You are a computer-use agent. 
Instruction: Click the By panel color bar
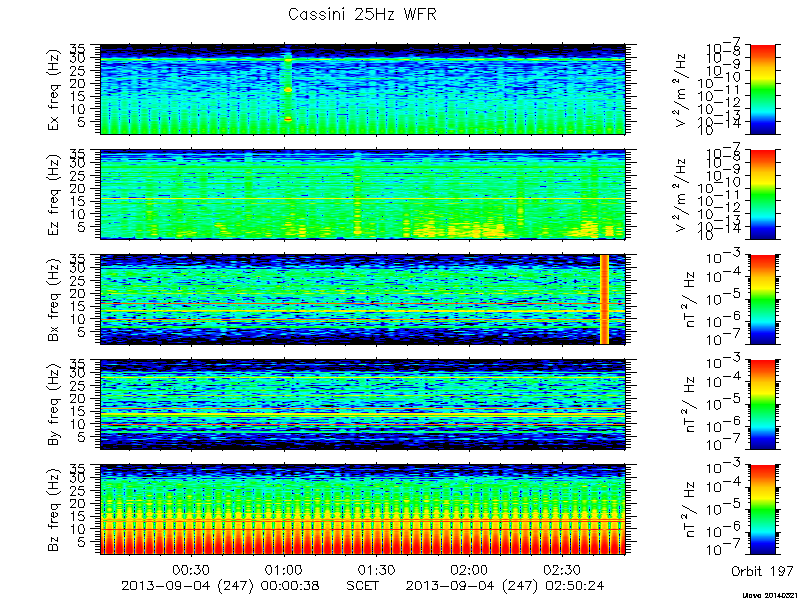click(763, 405)
